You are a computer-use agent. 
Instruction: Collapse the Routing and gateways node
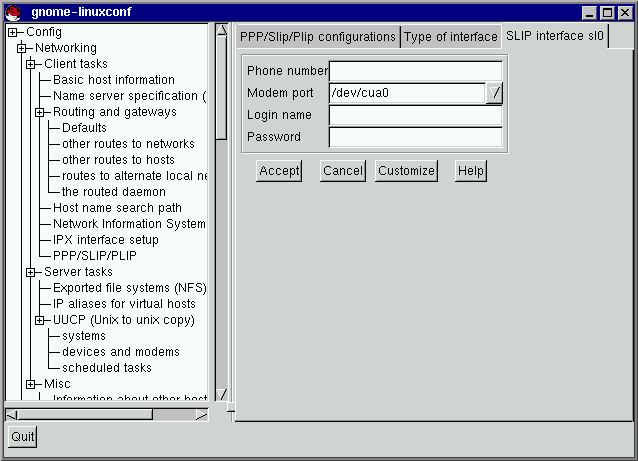pyautogui.click(x=40, y=112)
